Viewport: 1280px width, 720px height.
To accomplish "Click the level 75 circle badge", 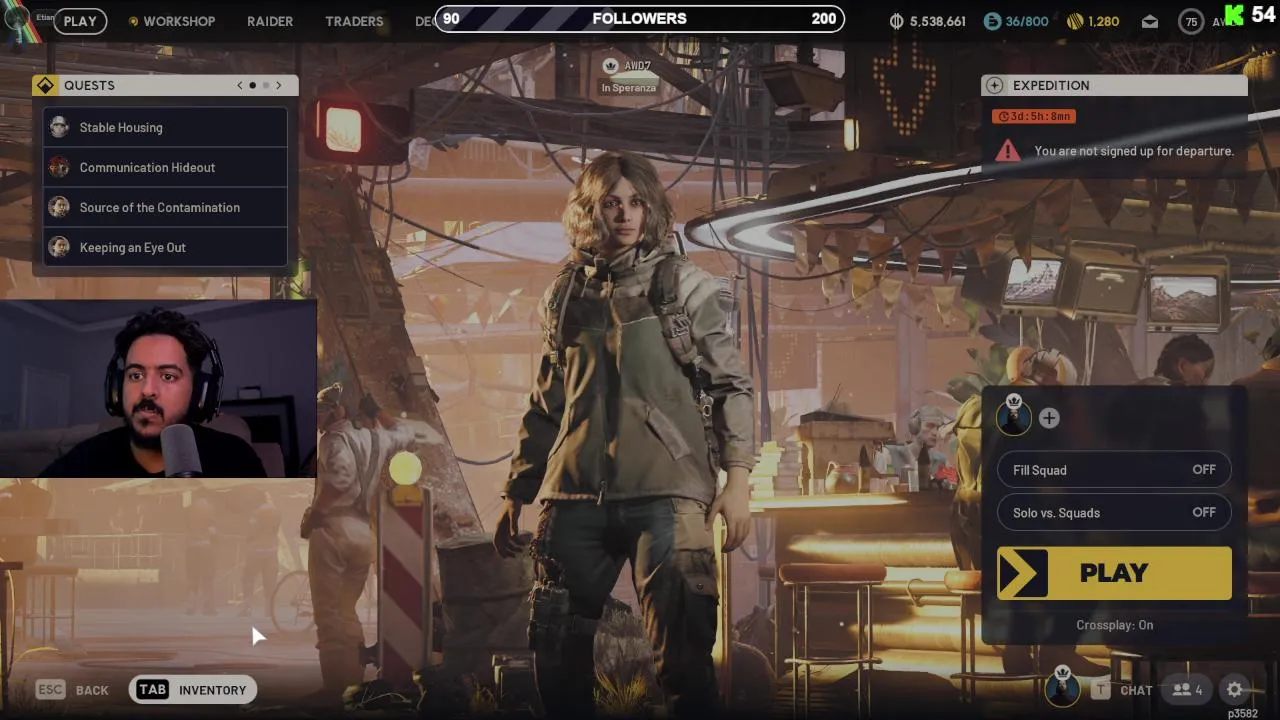I will [x=1191, y=21].
